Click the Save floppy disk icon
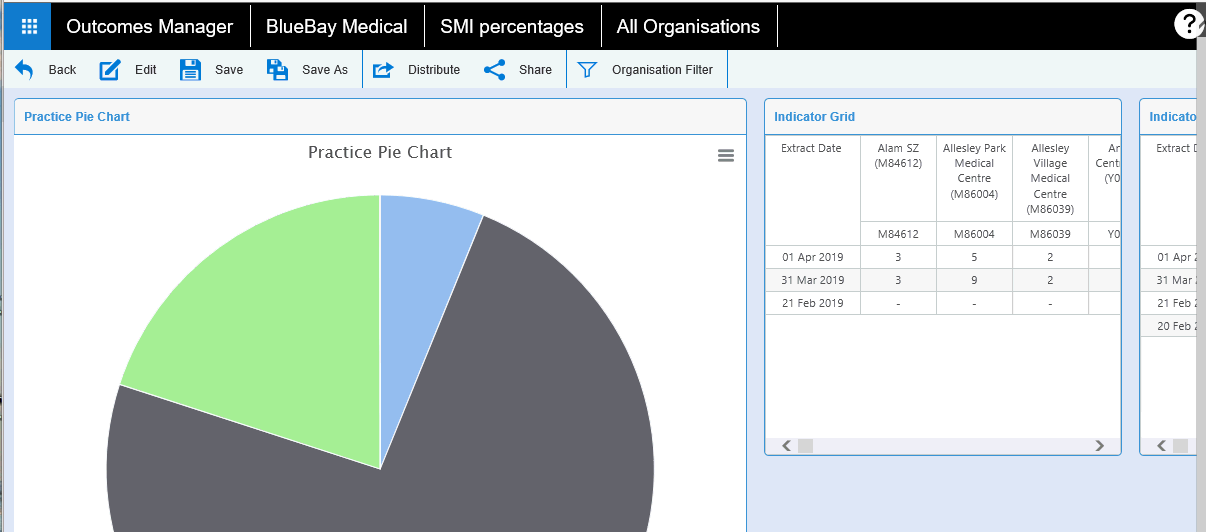1206x532 pixels. coord(191,70)
